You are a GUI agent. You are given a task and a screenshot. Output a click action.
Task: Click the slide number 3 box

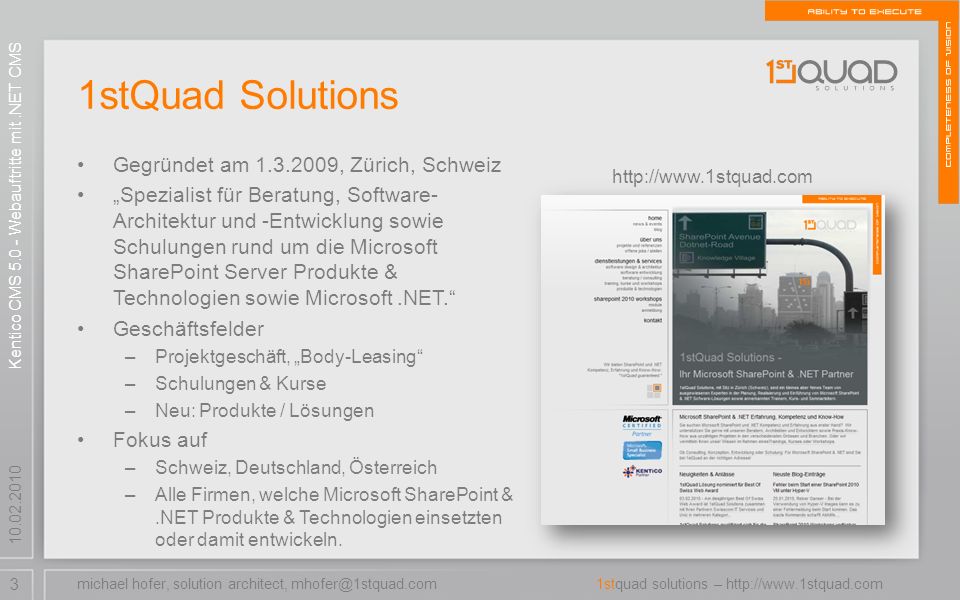(x=15, y=584)
